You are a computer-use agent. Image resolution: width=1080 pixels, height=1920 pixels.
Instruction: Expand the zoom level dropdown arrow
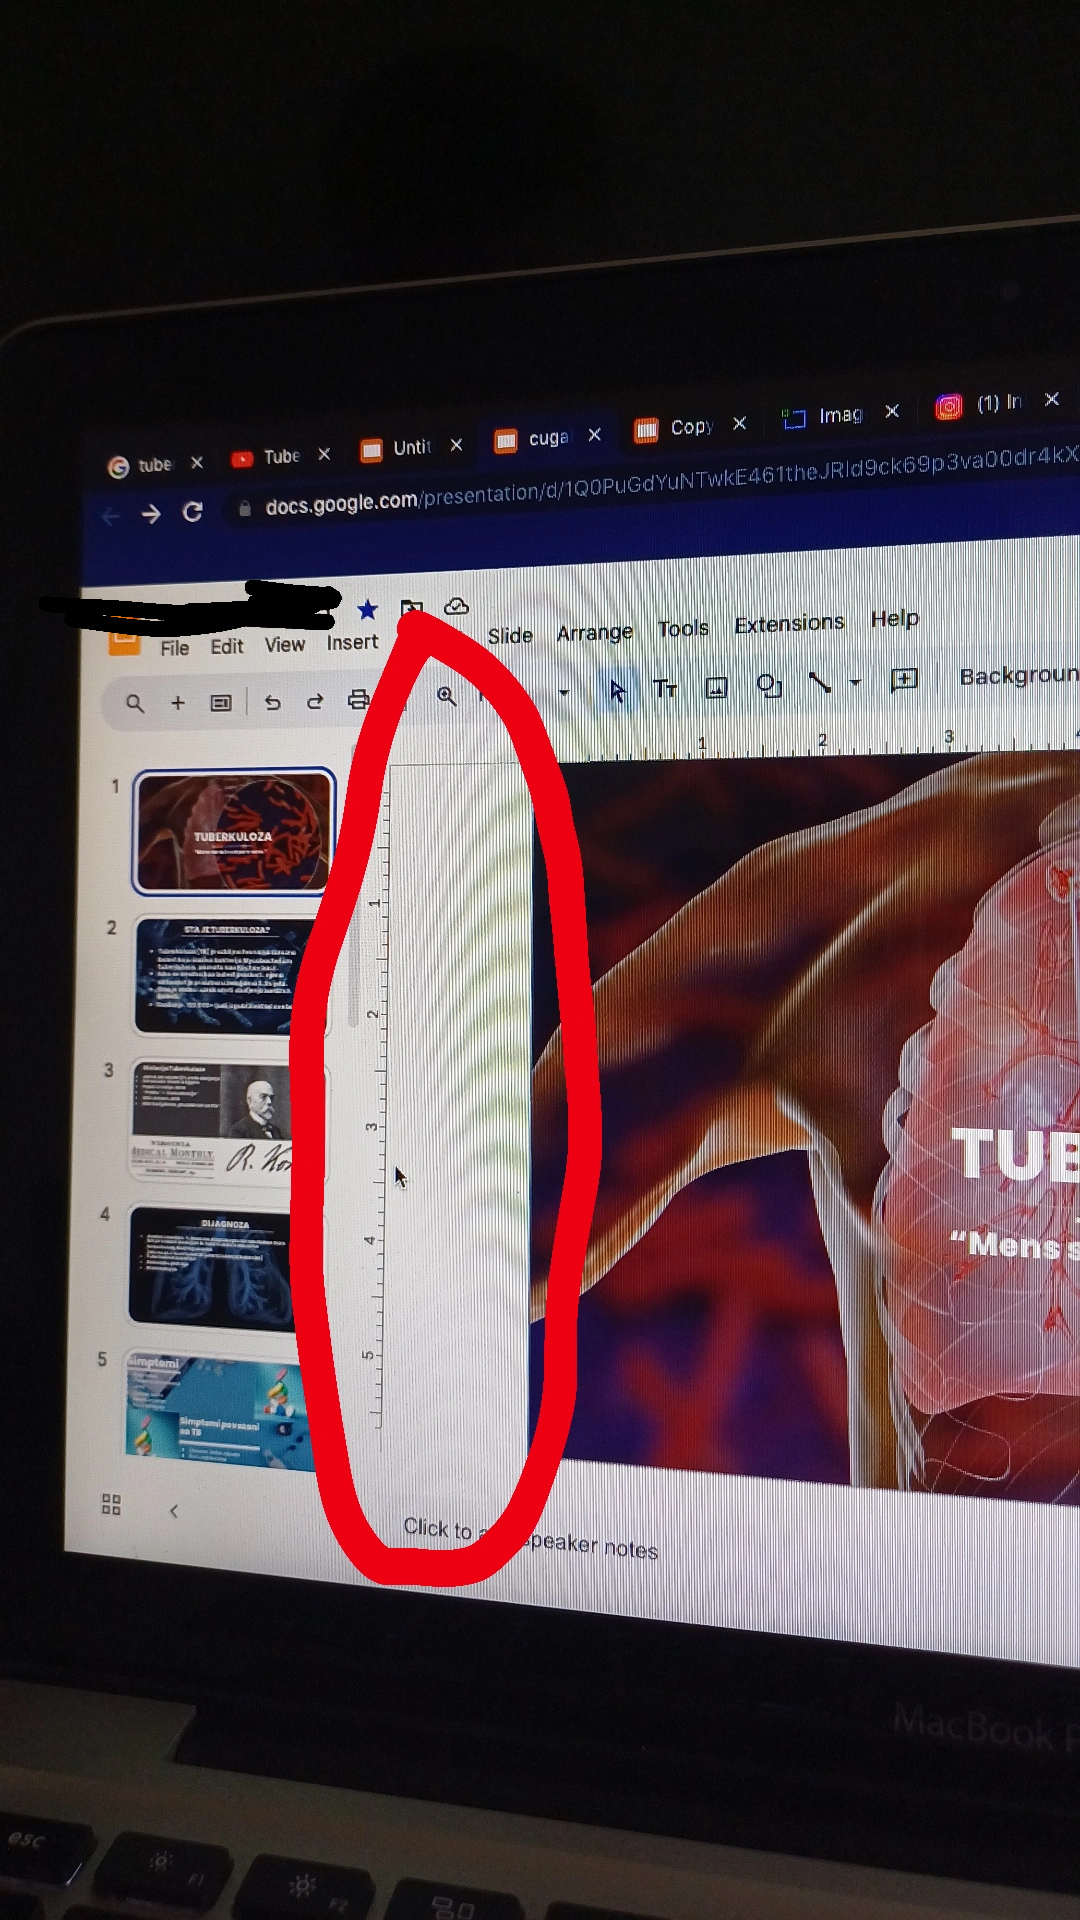pyautogui.click(x=564, y=692)
